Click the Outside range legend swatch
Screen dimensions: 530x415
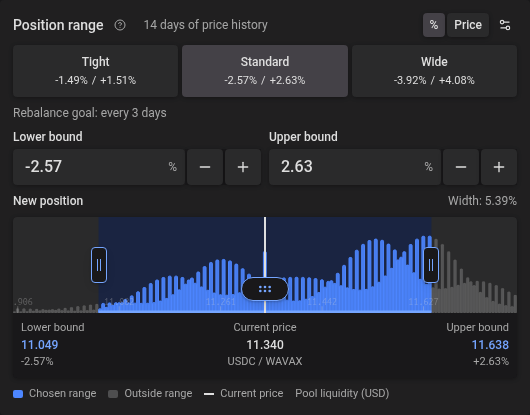113,394
